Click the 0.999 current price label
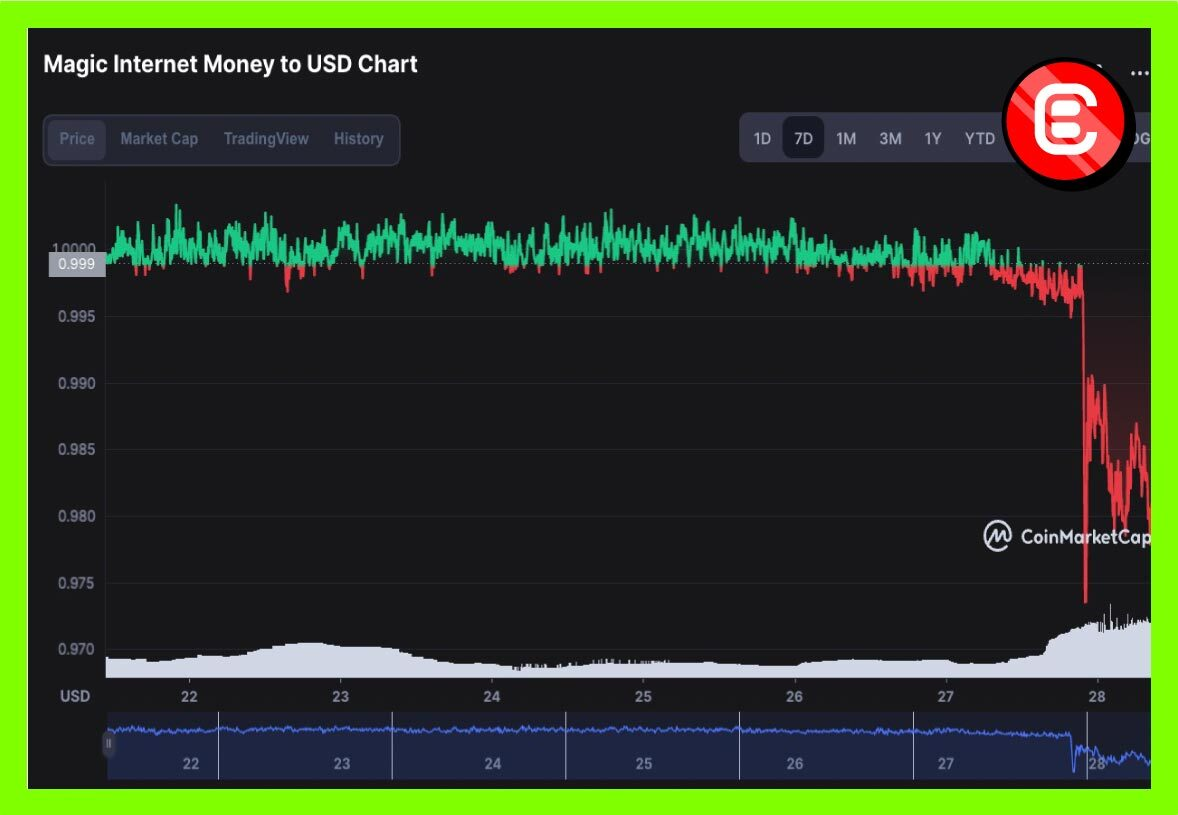This screenshot has height=815, width=1178. (x=77, y=264)
